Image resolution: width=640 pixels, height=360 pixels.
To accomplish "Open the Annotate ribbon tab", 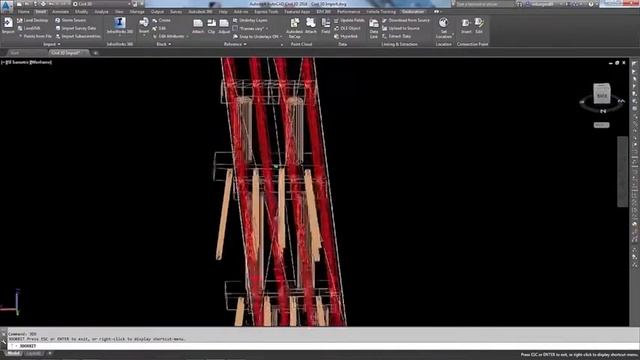I will click(x=60, y=12).
